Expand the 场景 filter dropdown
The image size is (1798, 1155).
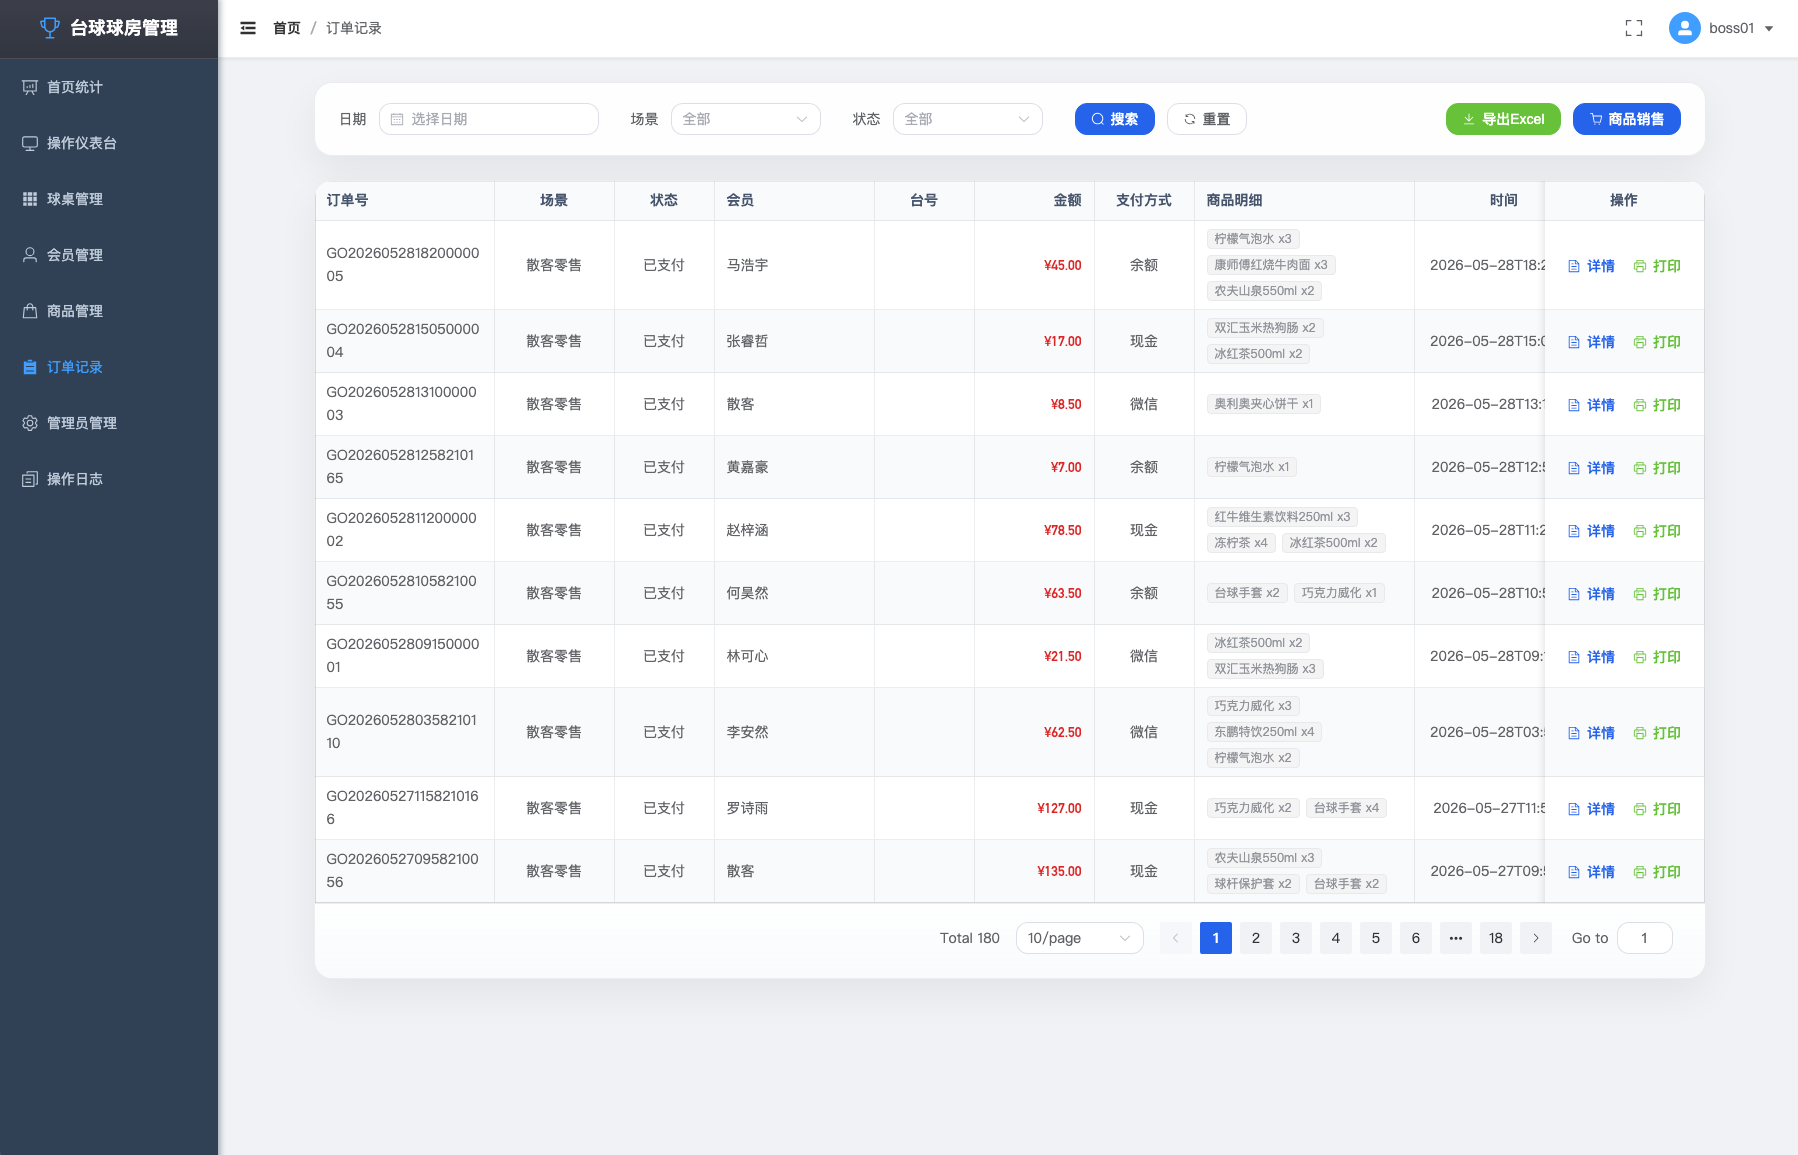click(x=746, y=119)
